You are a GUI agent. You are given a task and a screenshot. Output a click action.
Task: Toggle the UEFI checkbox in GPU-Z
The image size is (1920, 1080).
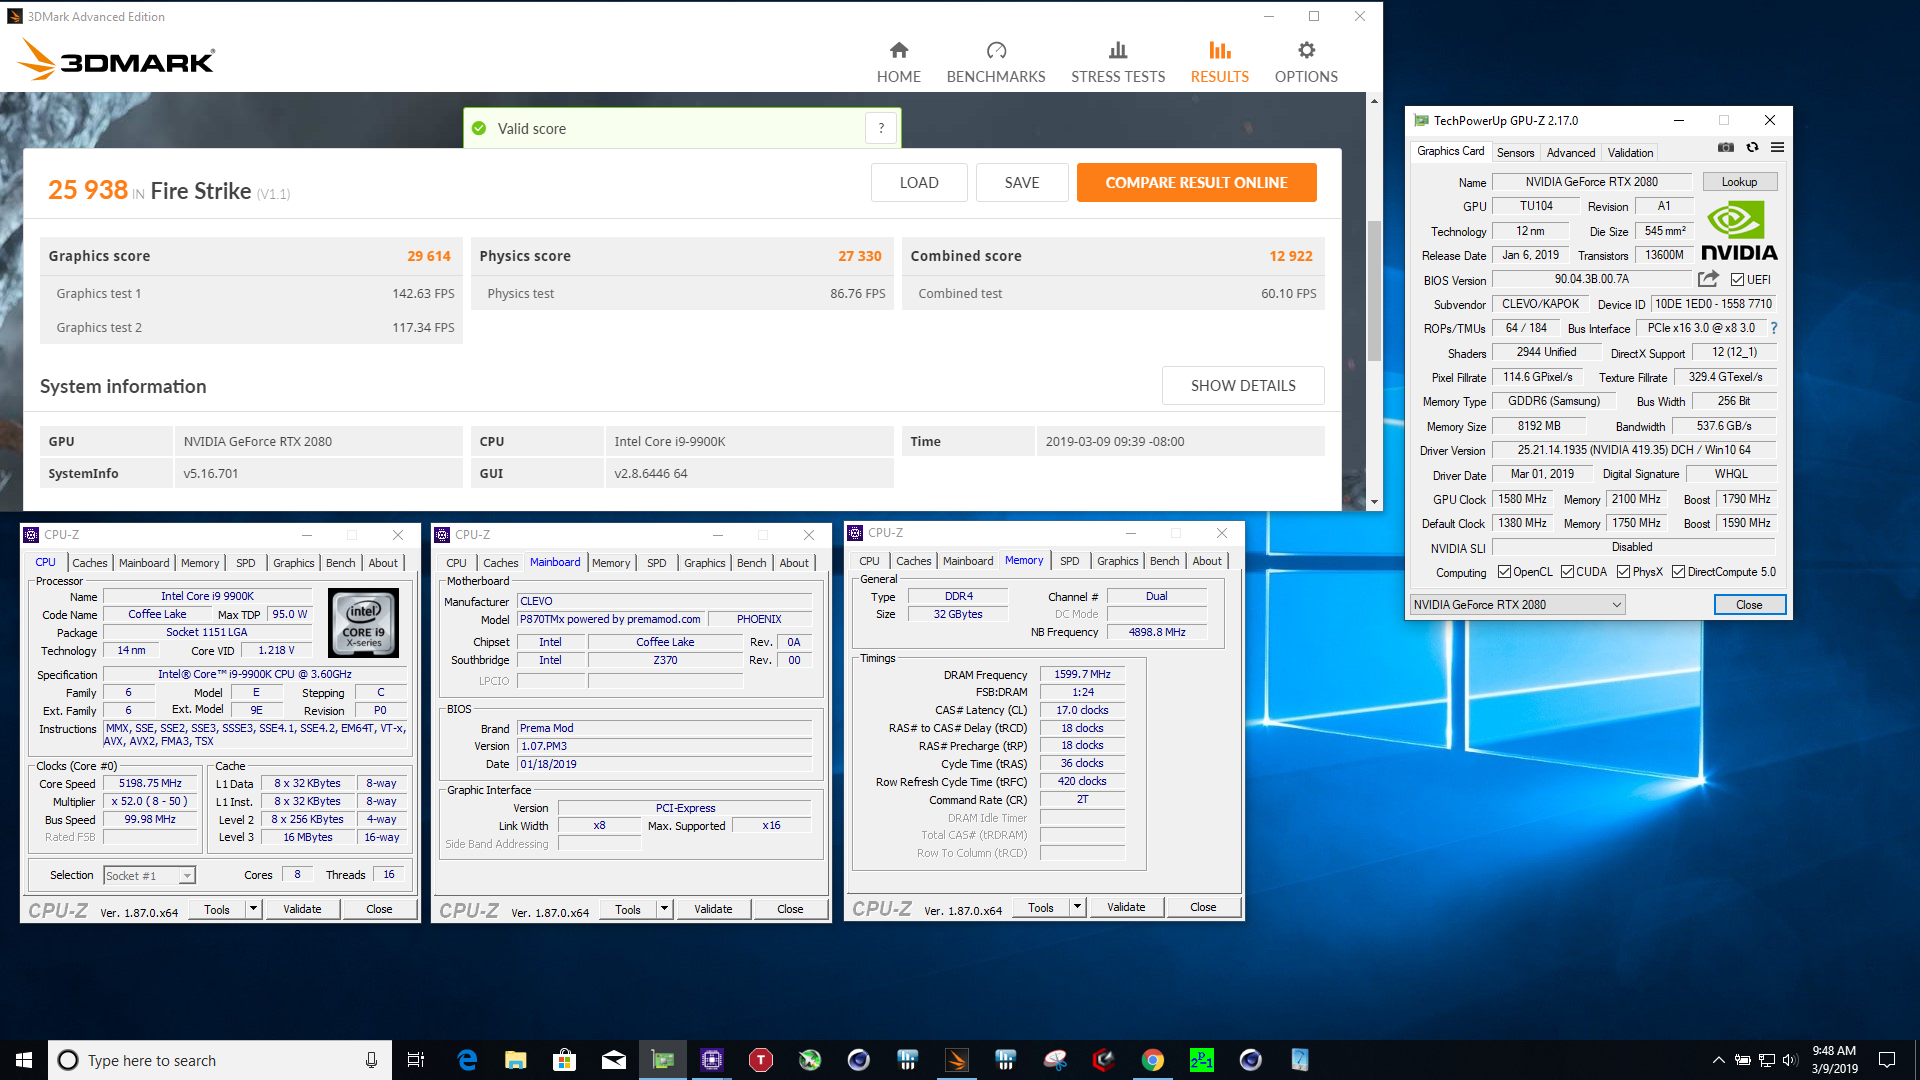click(x=1737, y=280)
